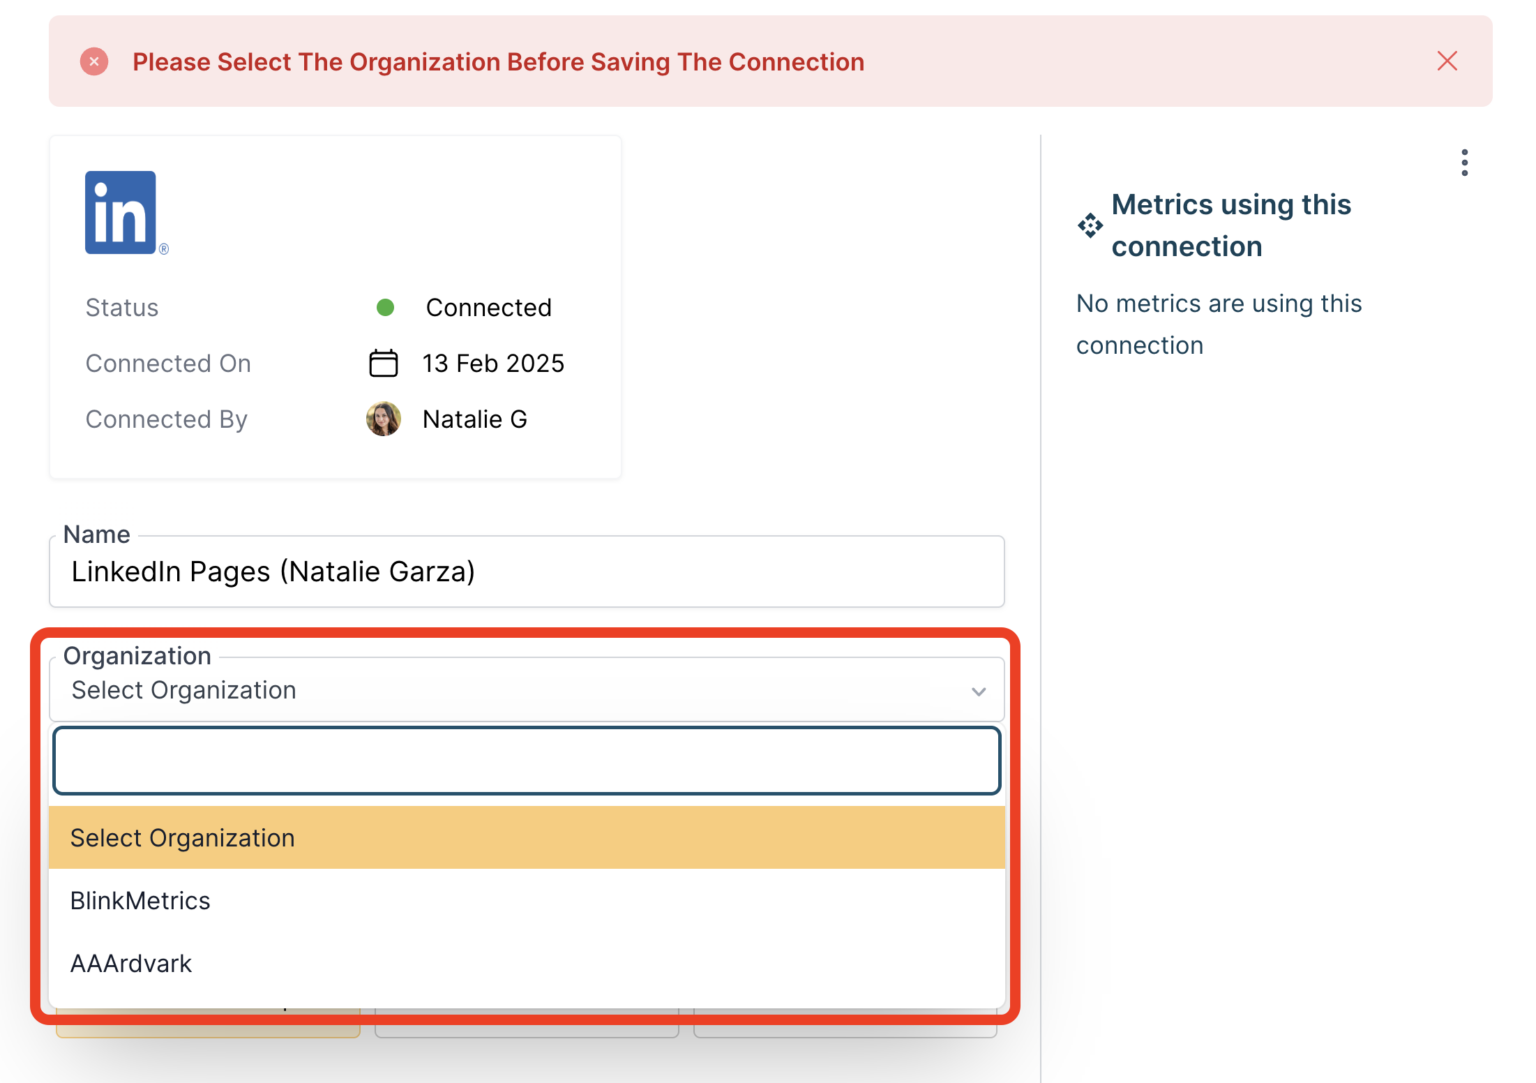Click the Connected By row

click(166, 419)
